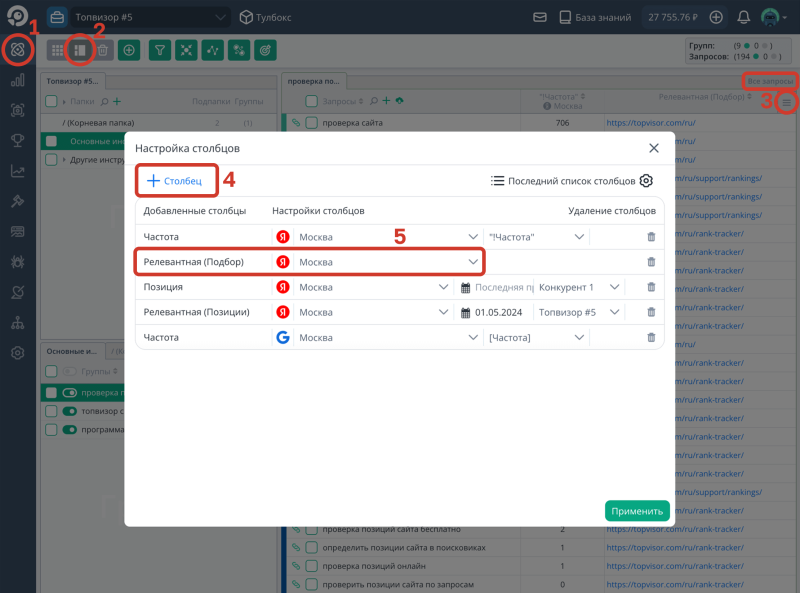The width and height of the screenshot is (800, 593).
Task: Open the Тулбокс menu in header
Action: pyautogui.click(x=265, y=17)
